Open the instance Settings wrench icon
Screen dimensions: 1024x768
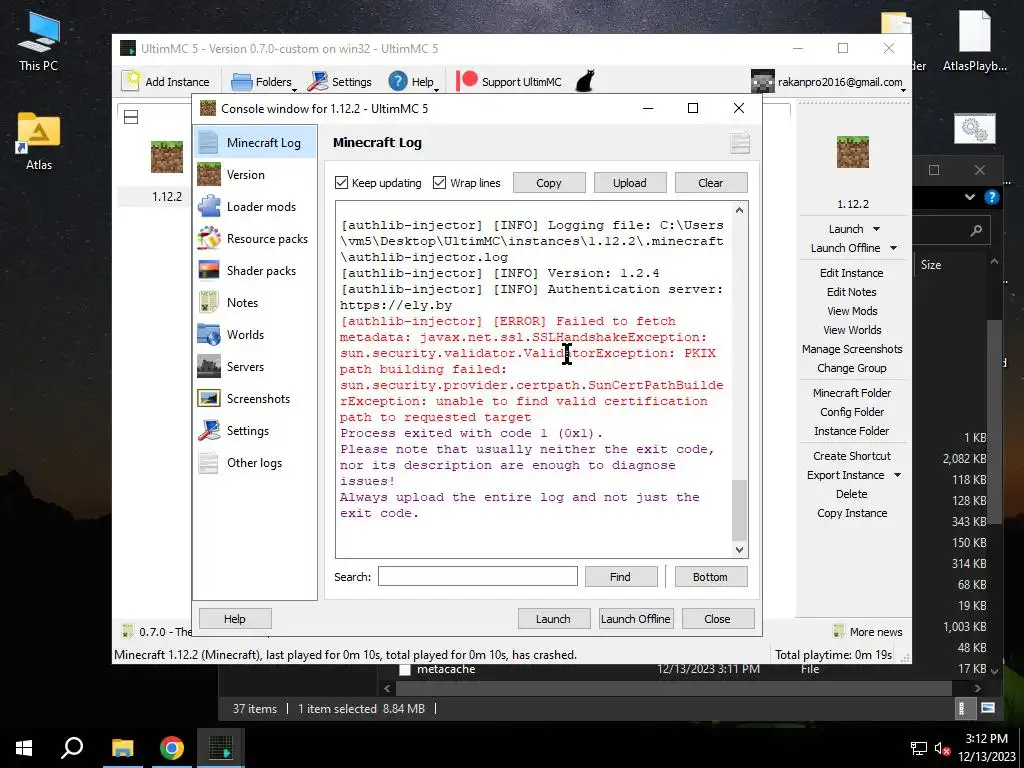(209, 430)
